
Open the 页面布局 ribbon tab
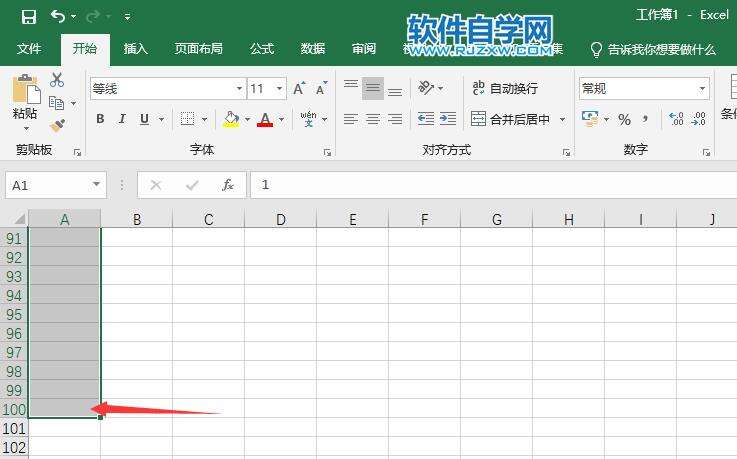(198, 48)
